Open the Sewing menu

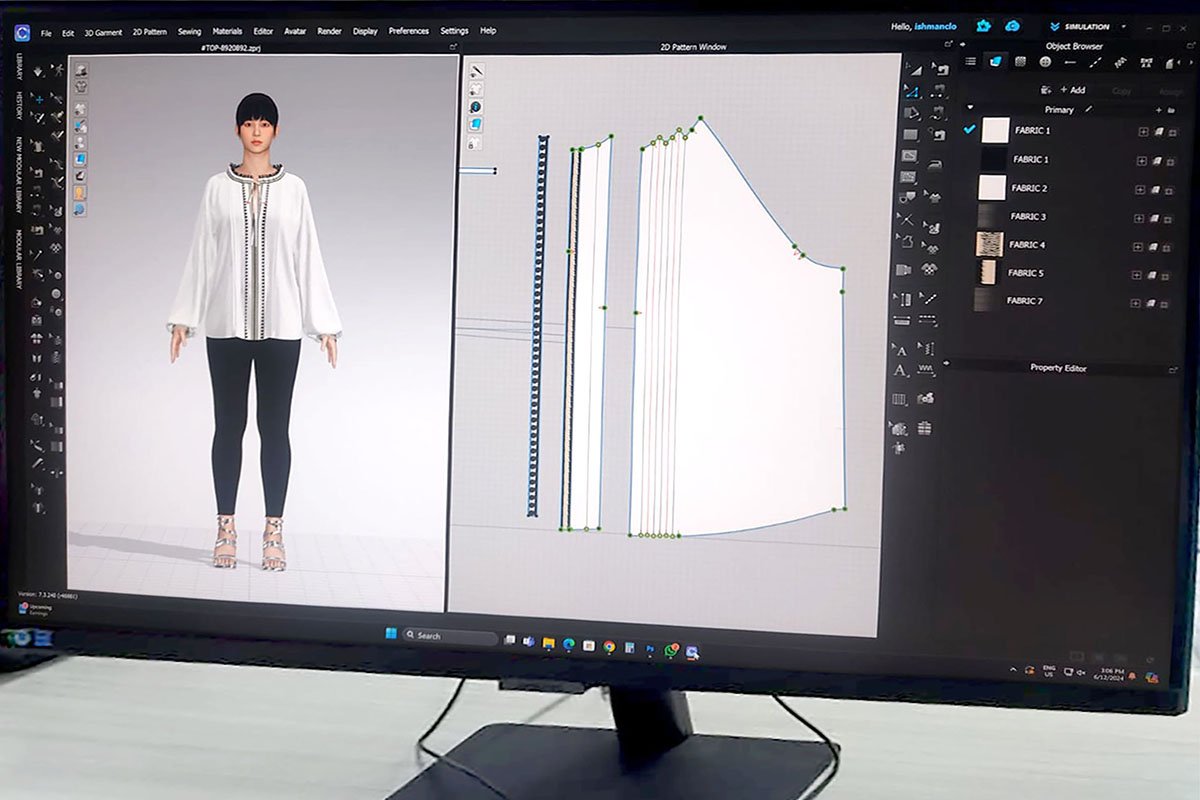pyautogui.click(x=189, y=32)
